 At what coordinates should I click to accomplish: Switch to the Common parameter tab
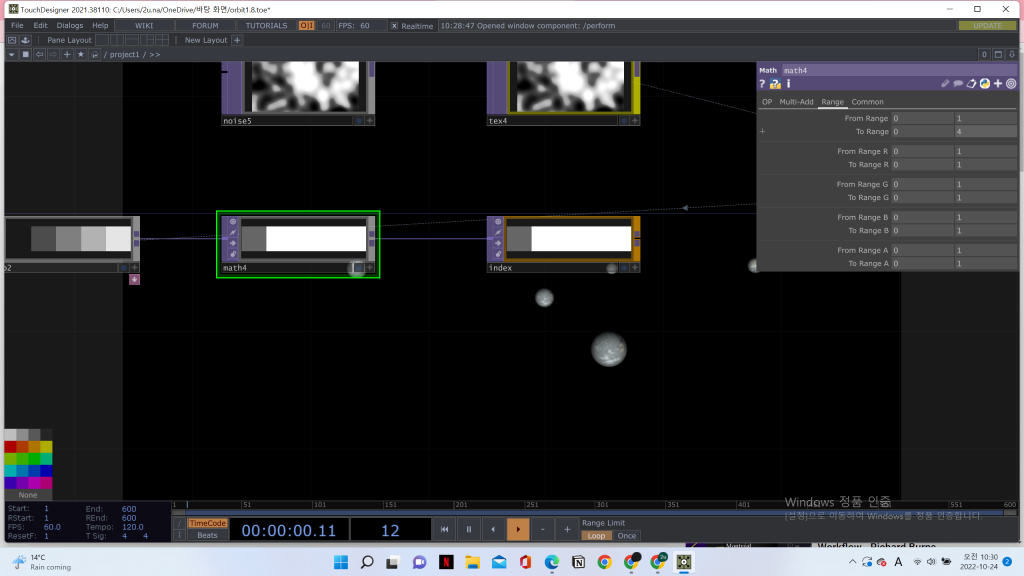coord(867,102)
